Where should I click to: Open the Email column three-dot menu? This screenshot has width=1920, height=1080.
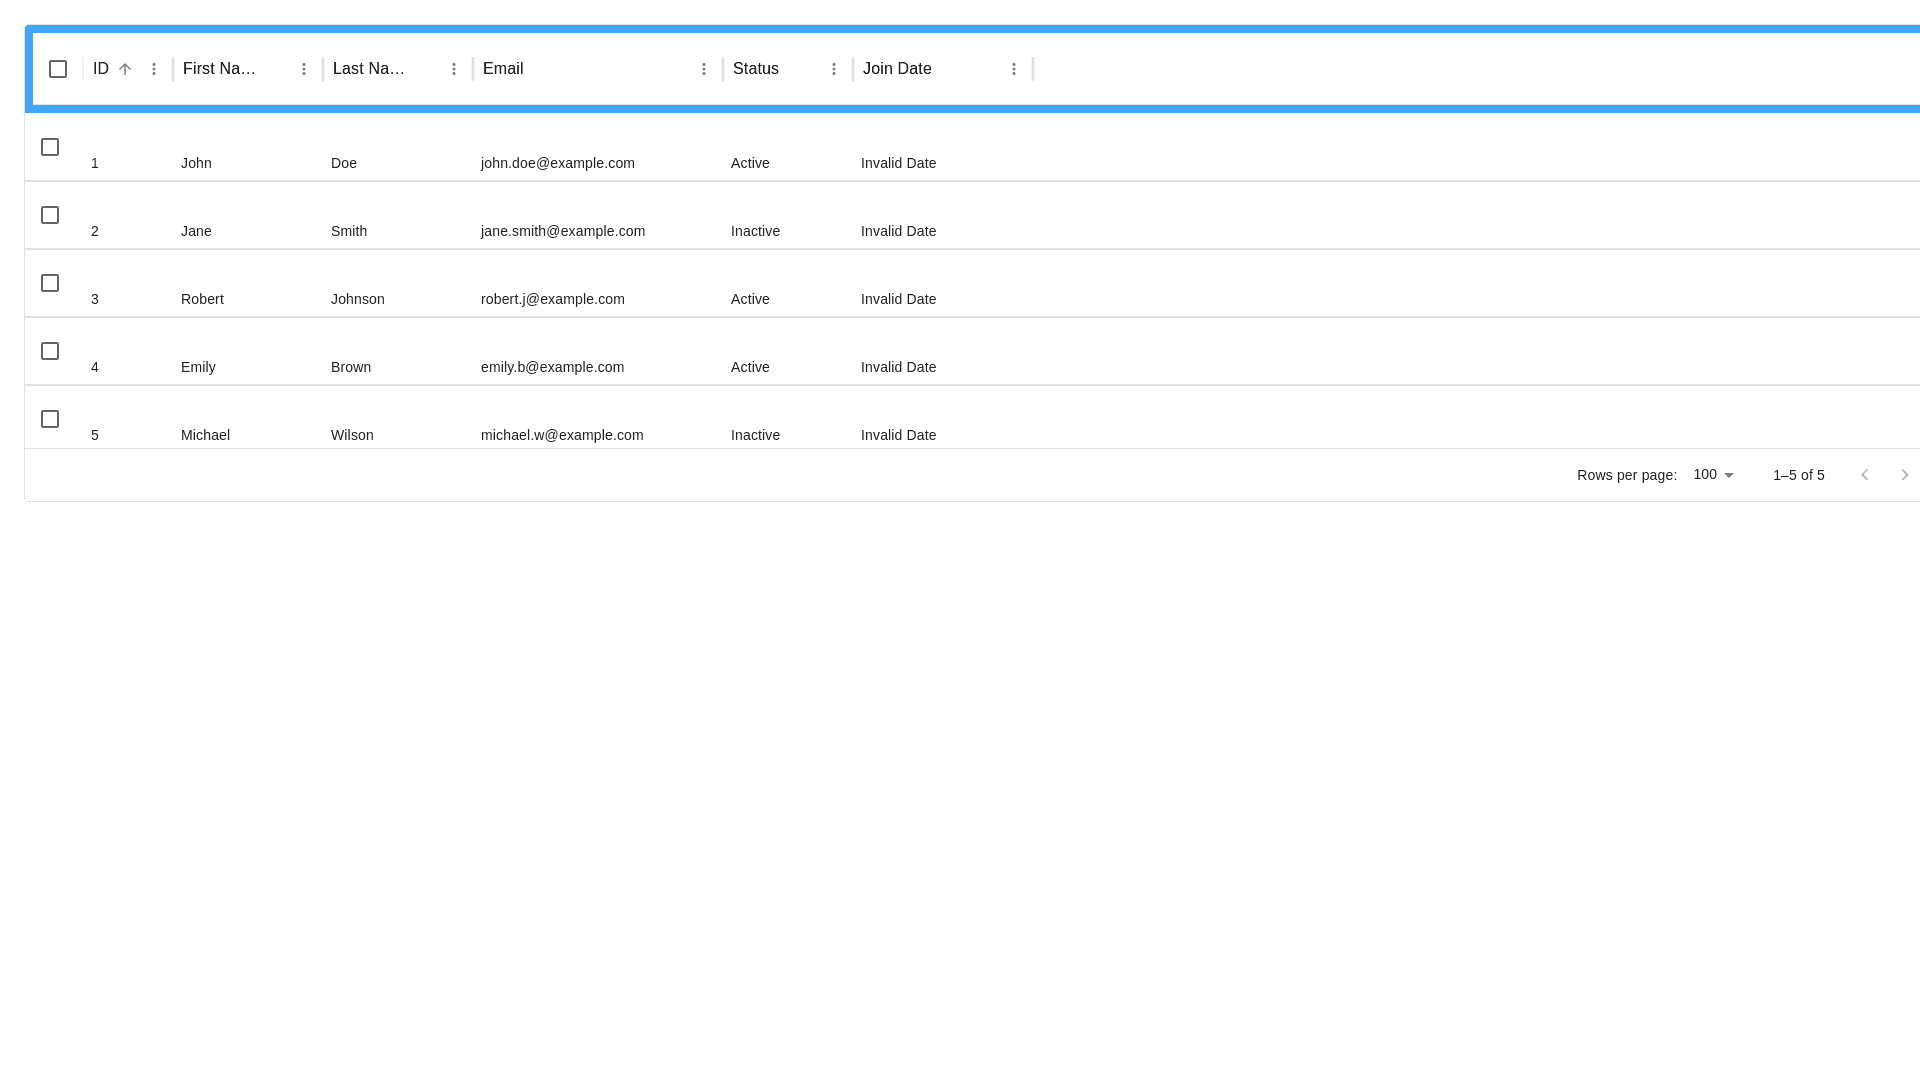point(704,69)
